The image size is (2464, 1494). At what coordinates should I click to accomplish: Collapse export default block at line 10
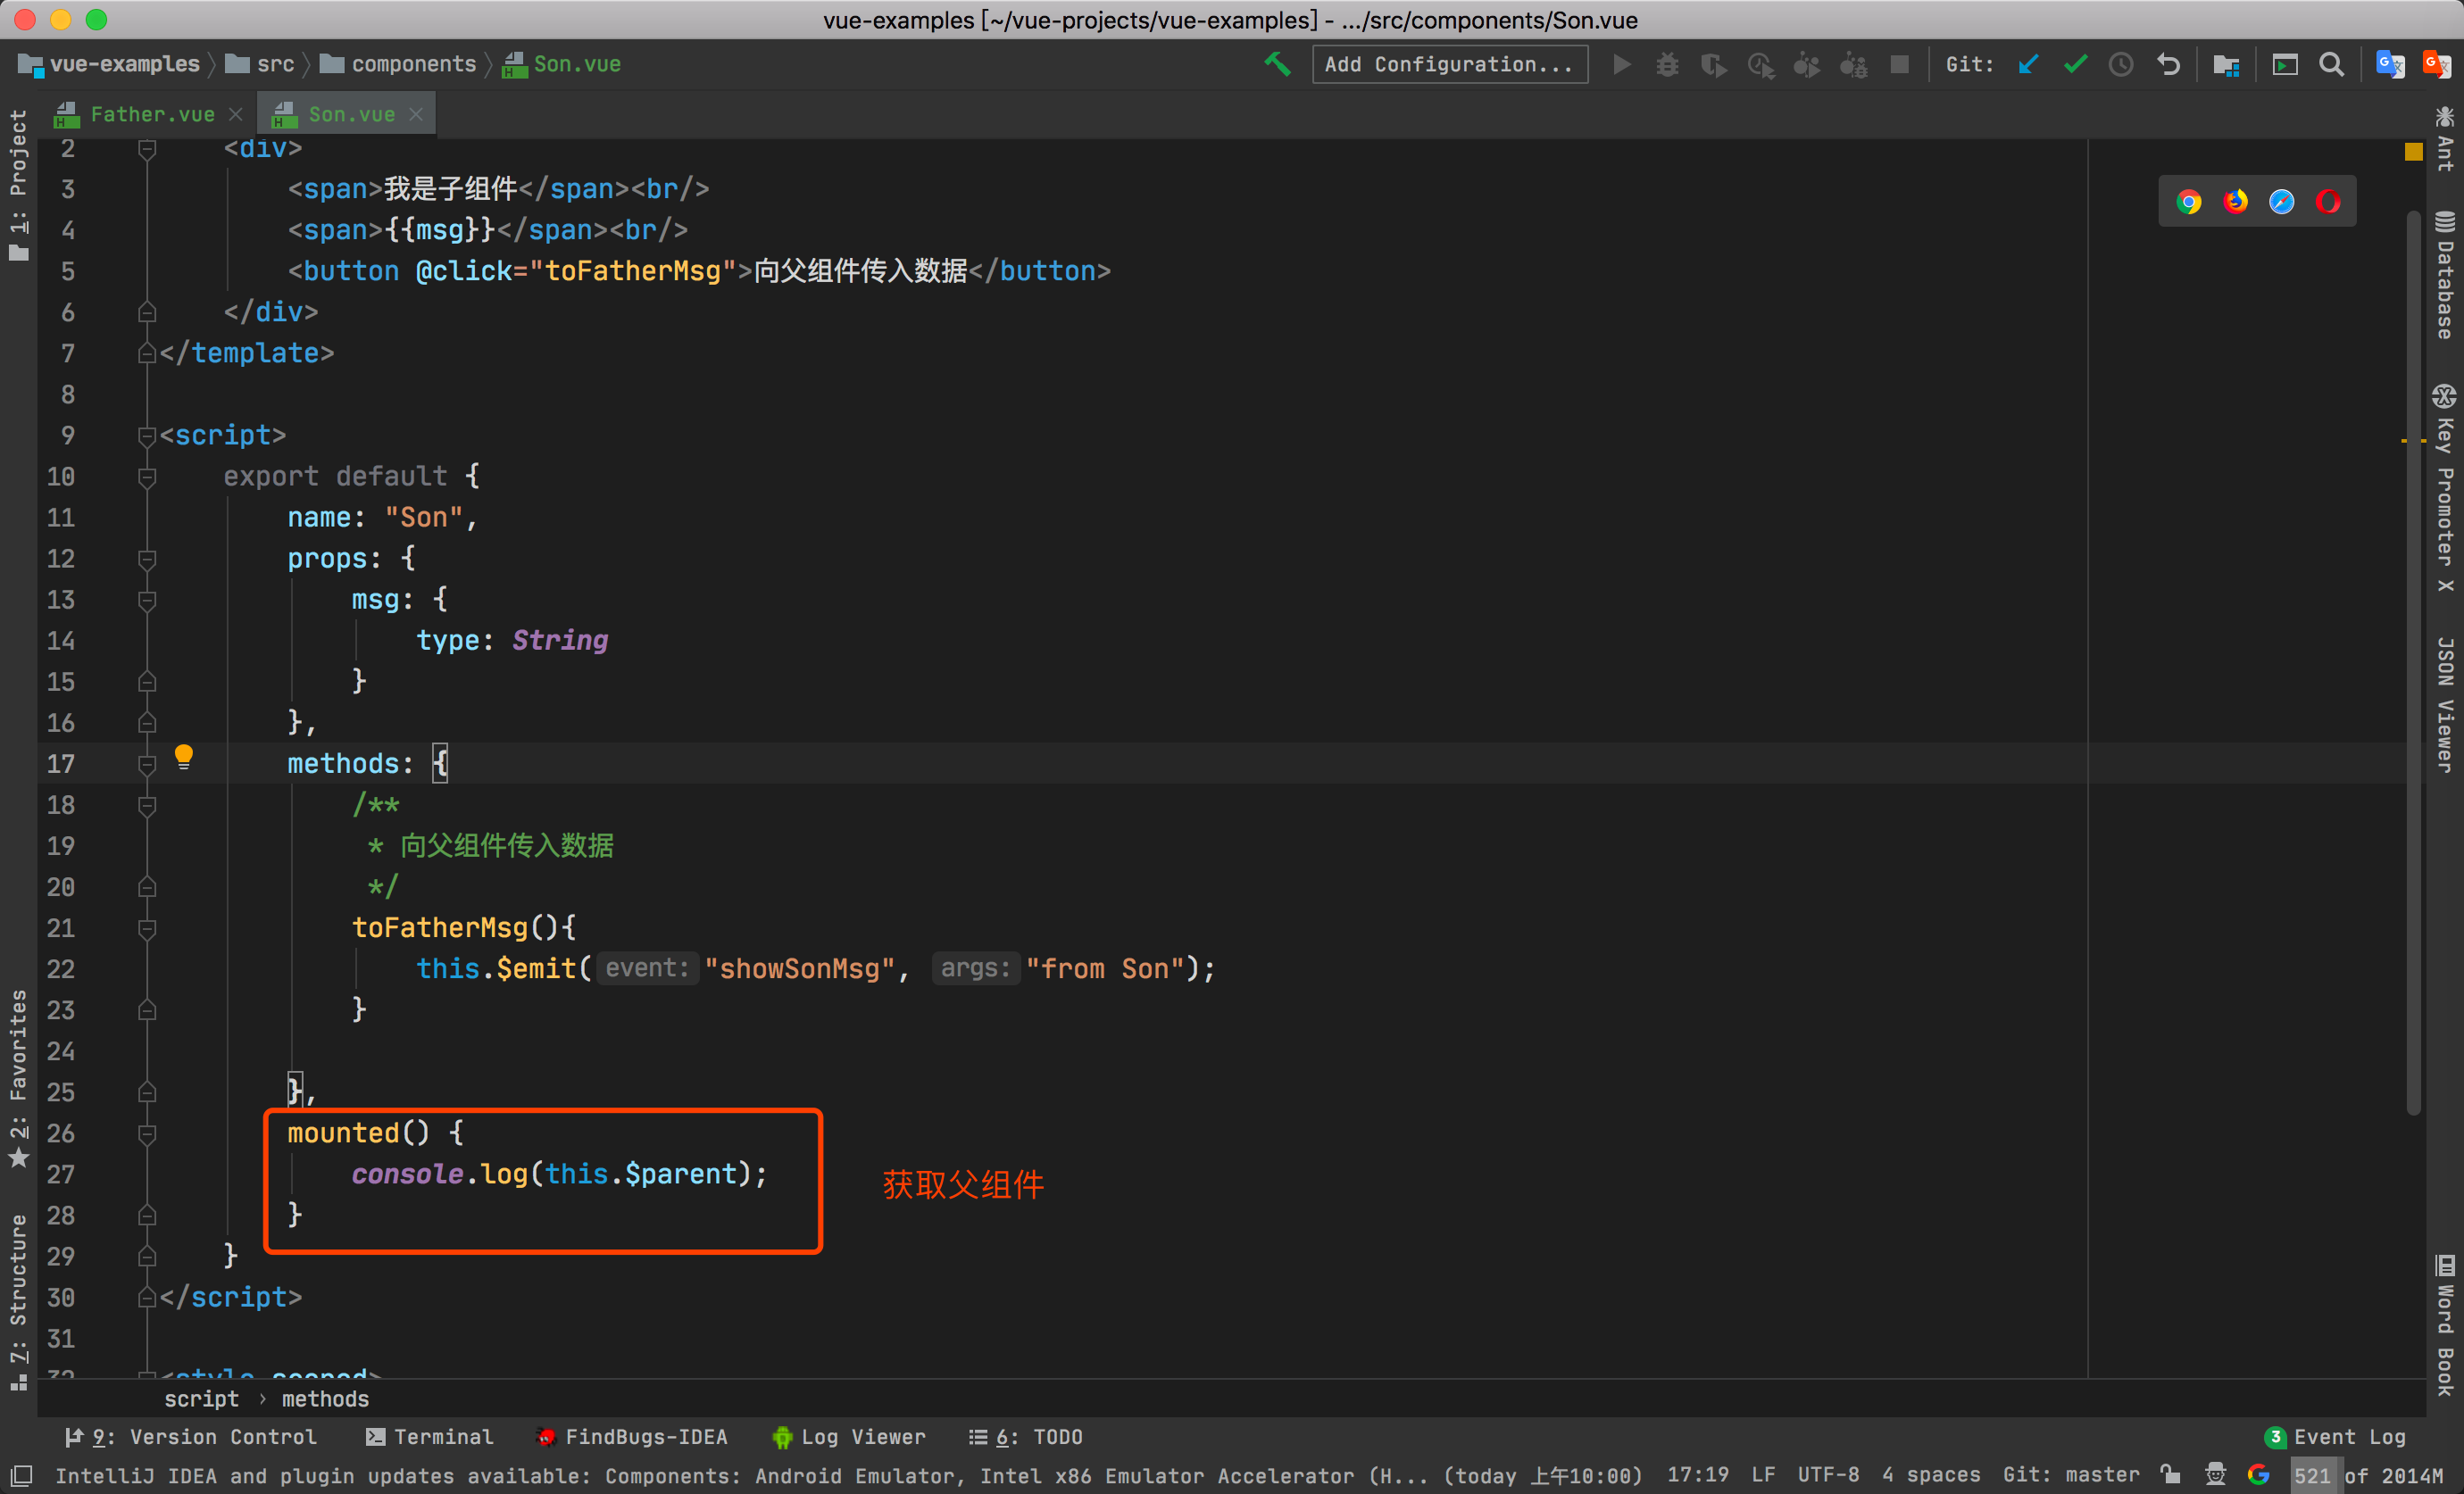click(147, 477)
